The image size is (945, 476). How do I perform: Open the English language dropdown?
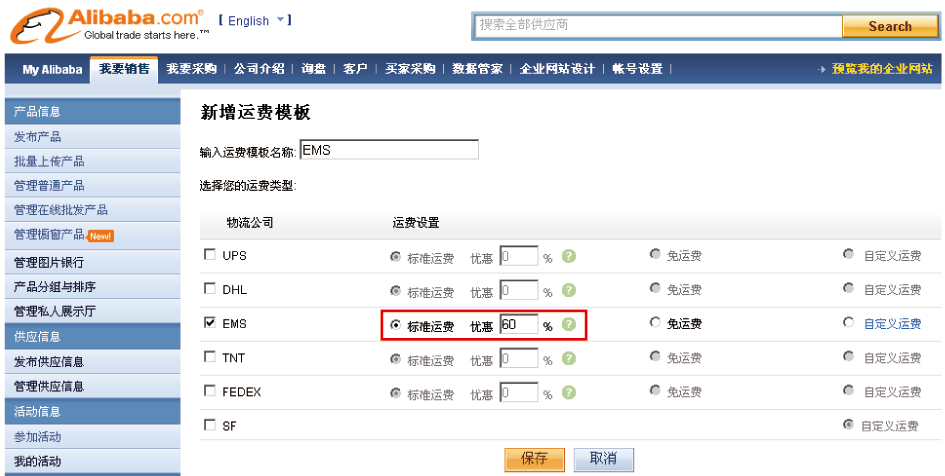click(255, 20)
